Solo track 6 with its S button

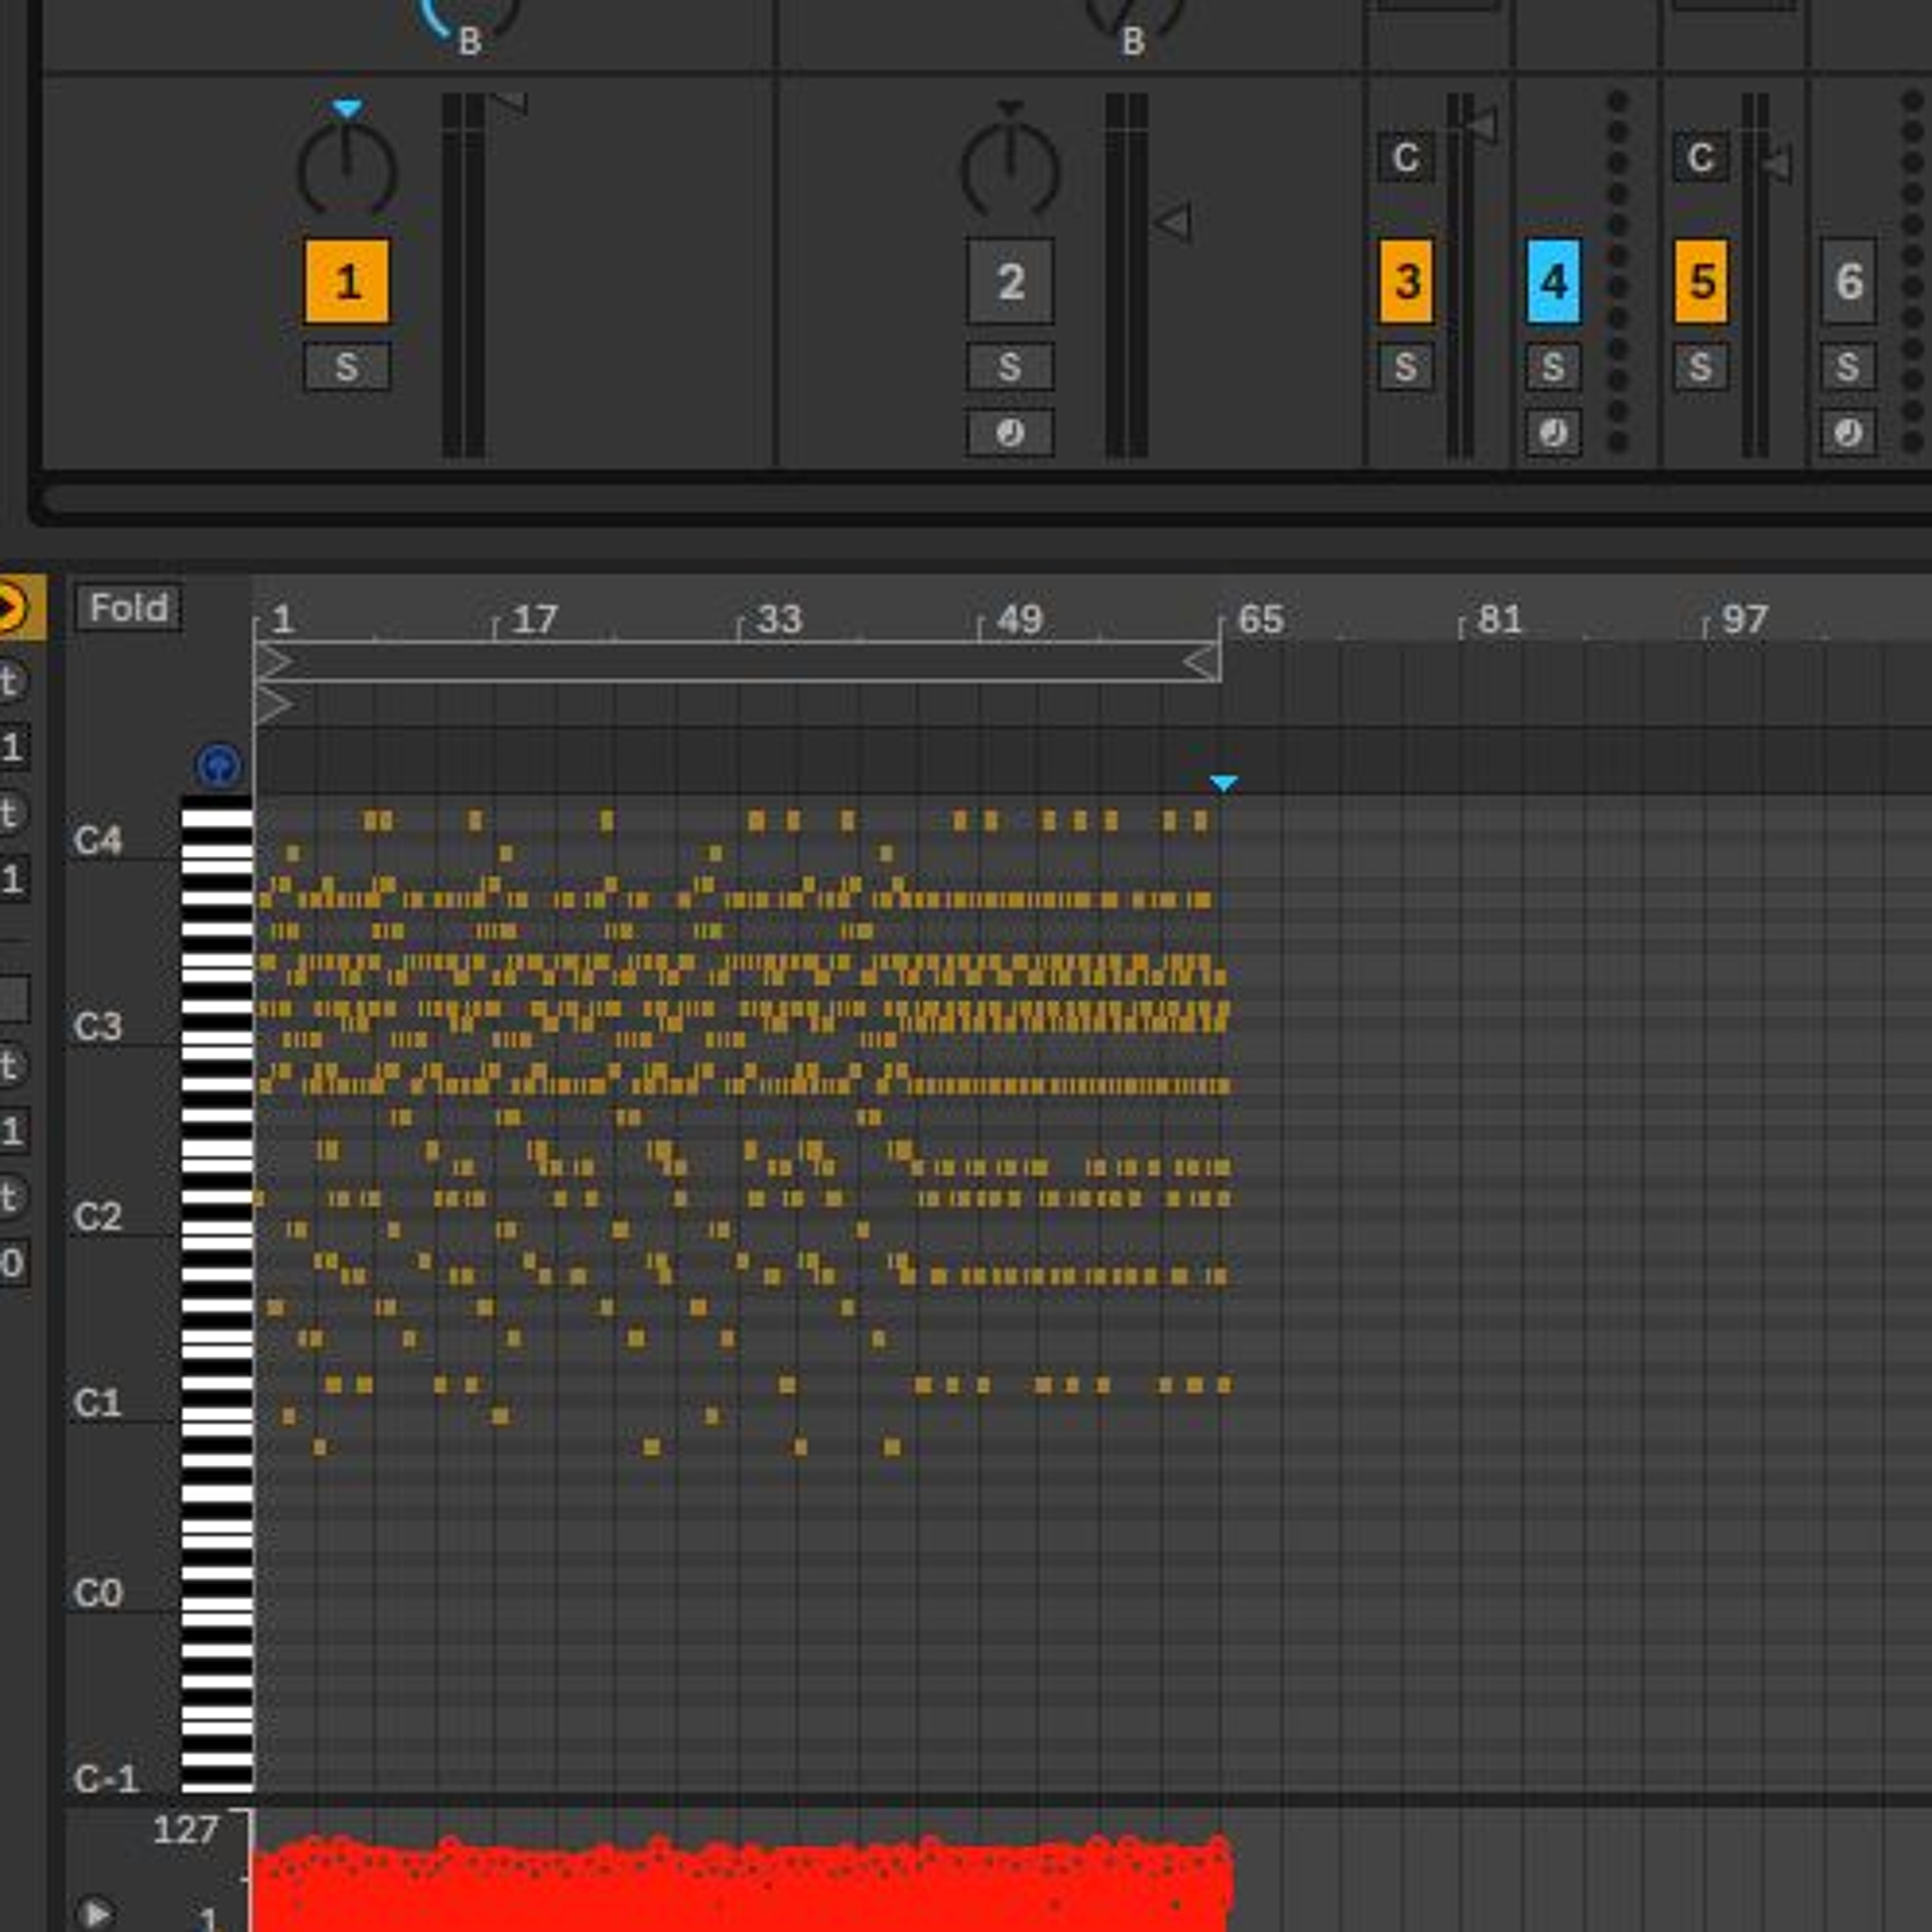tap(1847, 366)
